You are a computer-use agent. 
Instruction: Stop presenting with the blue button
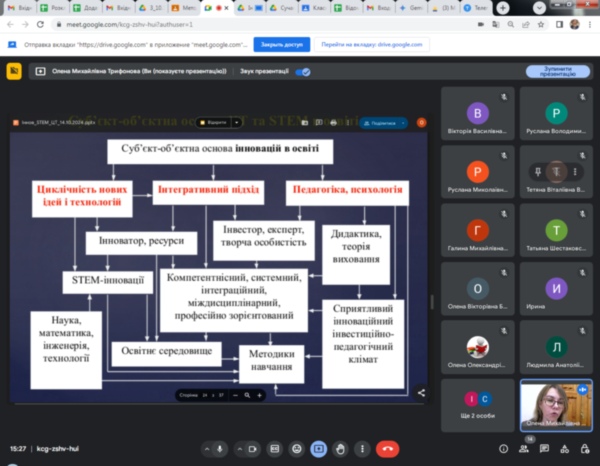[558, 72]
